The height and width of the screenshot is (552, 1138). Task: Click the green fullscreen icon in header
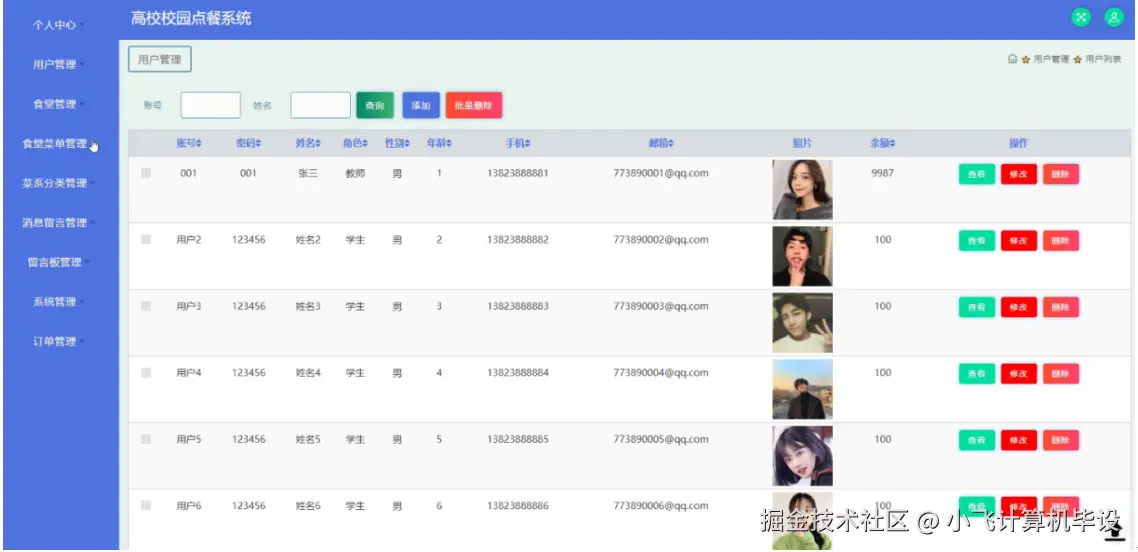click(x=1081, y=18)
